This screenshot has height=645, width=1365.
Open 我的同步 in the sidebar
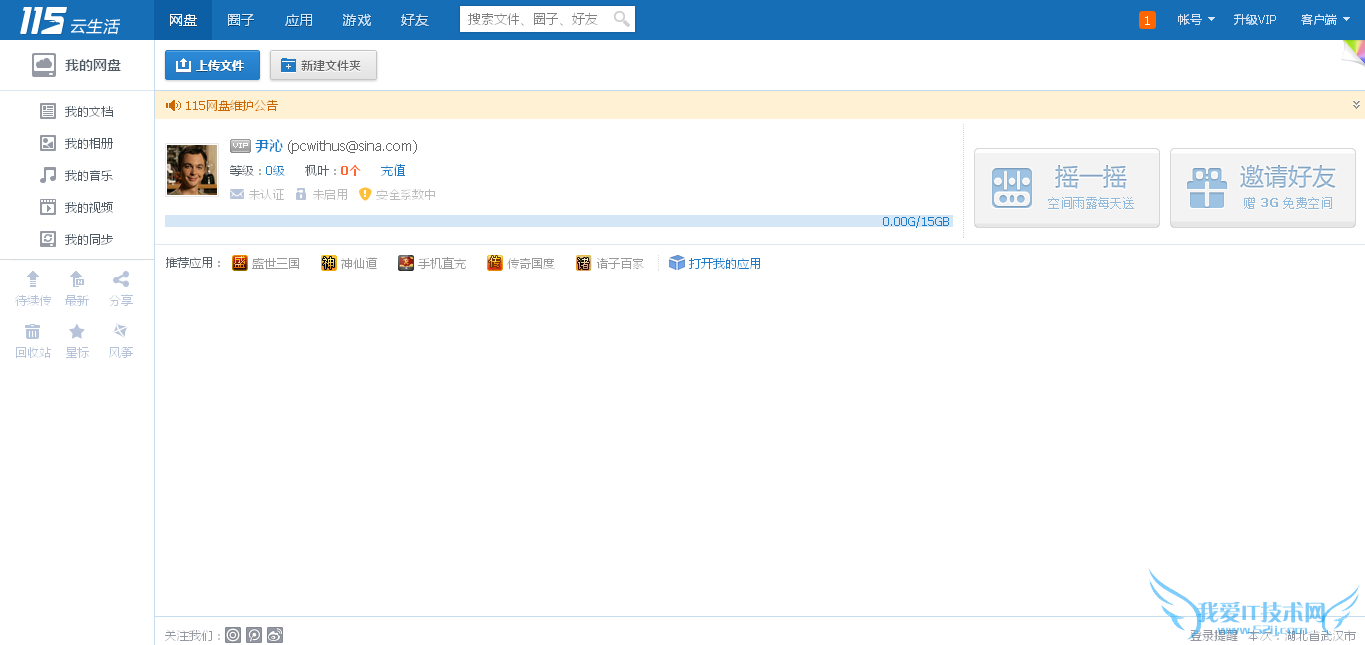point(77,239)
